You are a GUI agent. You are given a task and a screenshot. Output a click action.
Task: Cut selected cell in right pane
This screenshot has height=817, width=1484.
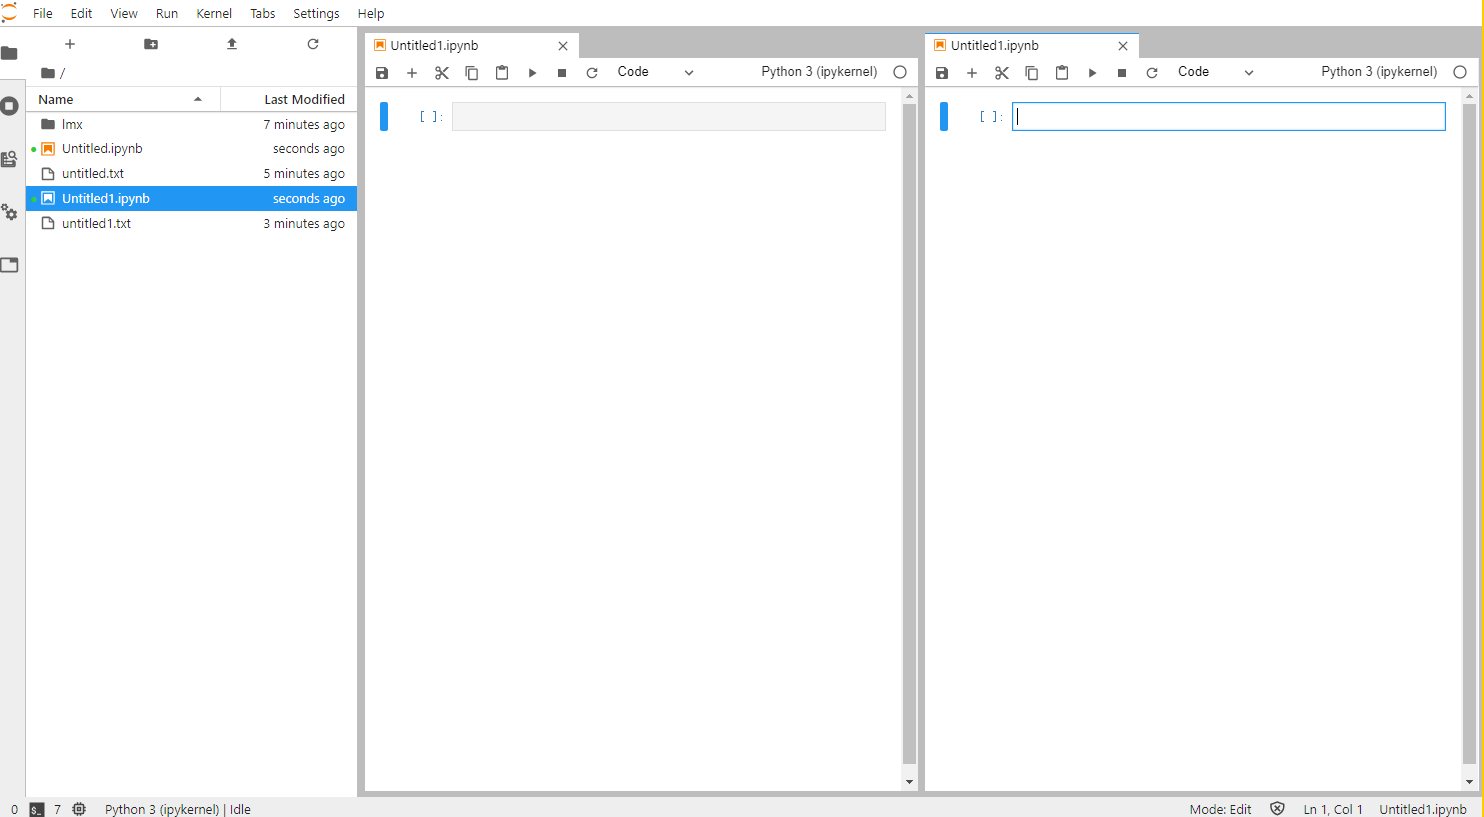point(1002,73)
